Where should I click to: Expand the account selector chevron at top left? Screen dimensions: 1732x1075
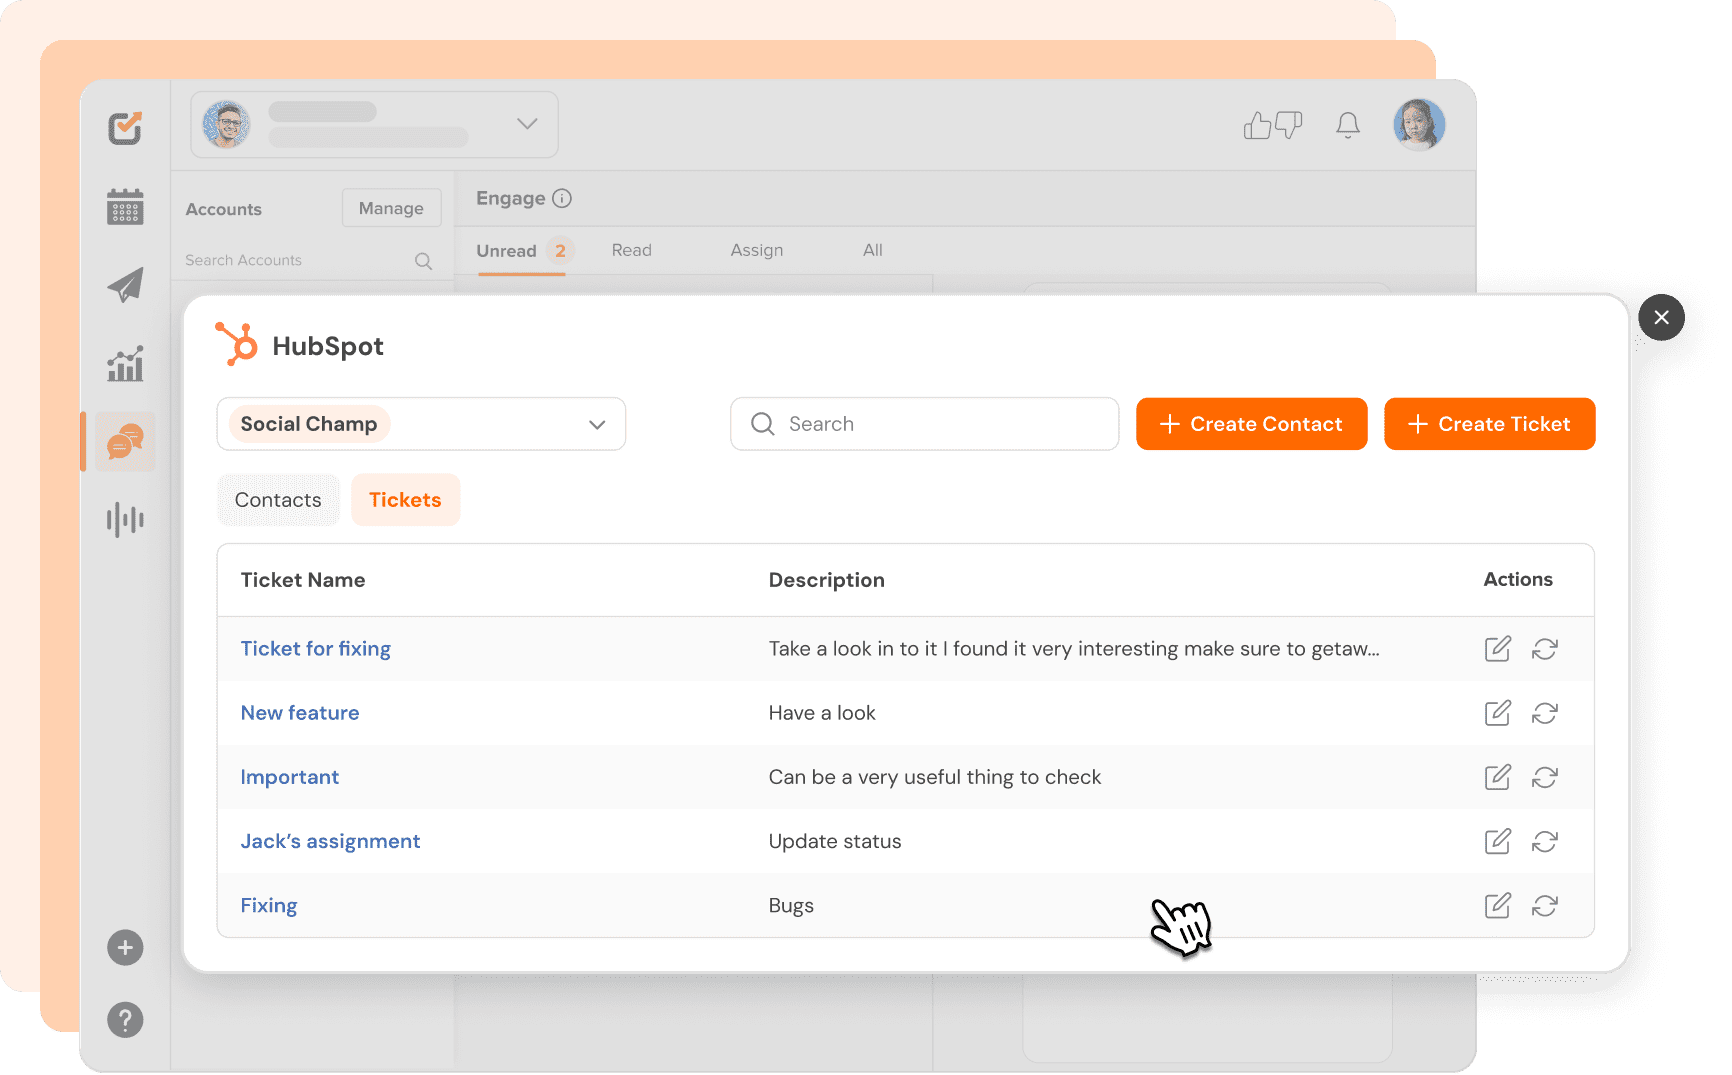(x=527, y=123)
